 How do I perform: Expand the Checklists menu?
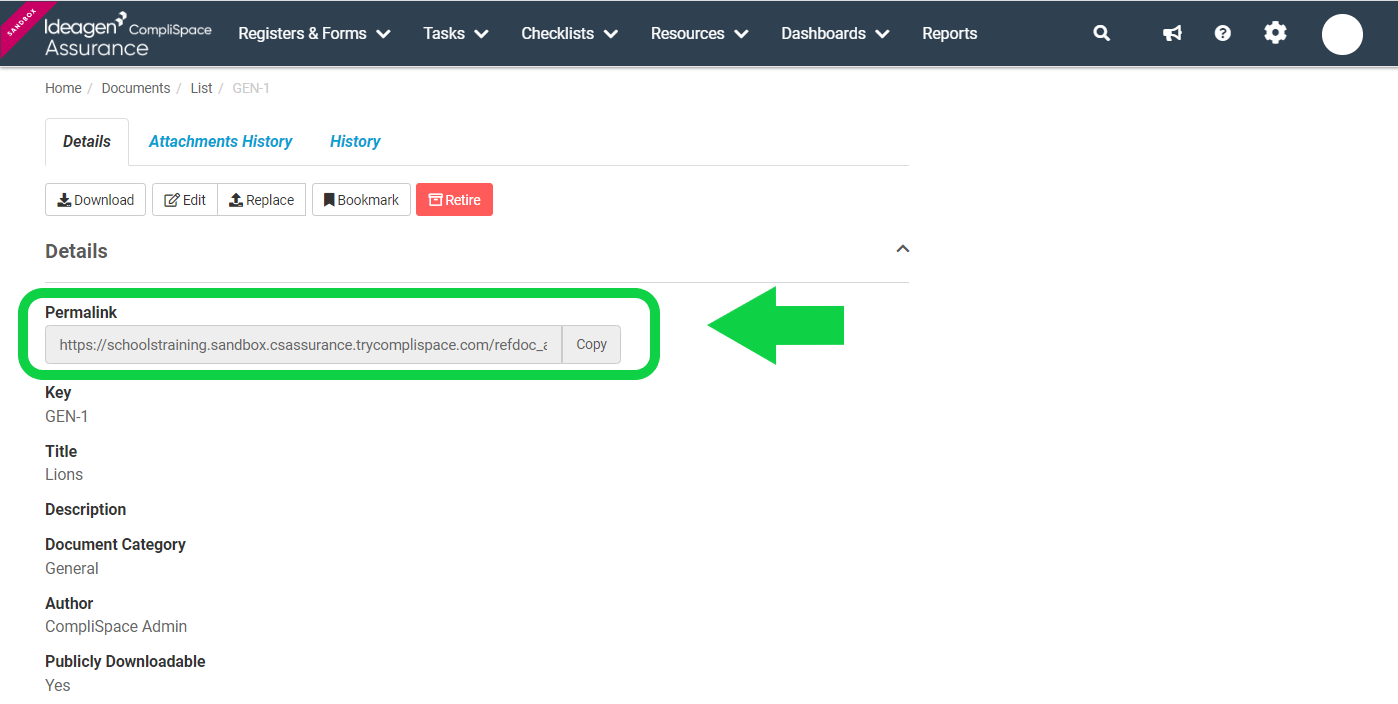point(570,33)
